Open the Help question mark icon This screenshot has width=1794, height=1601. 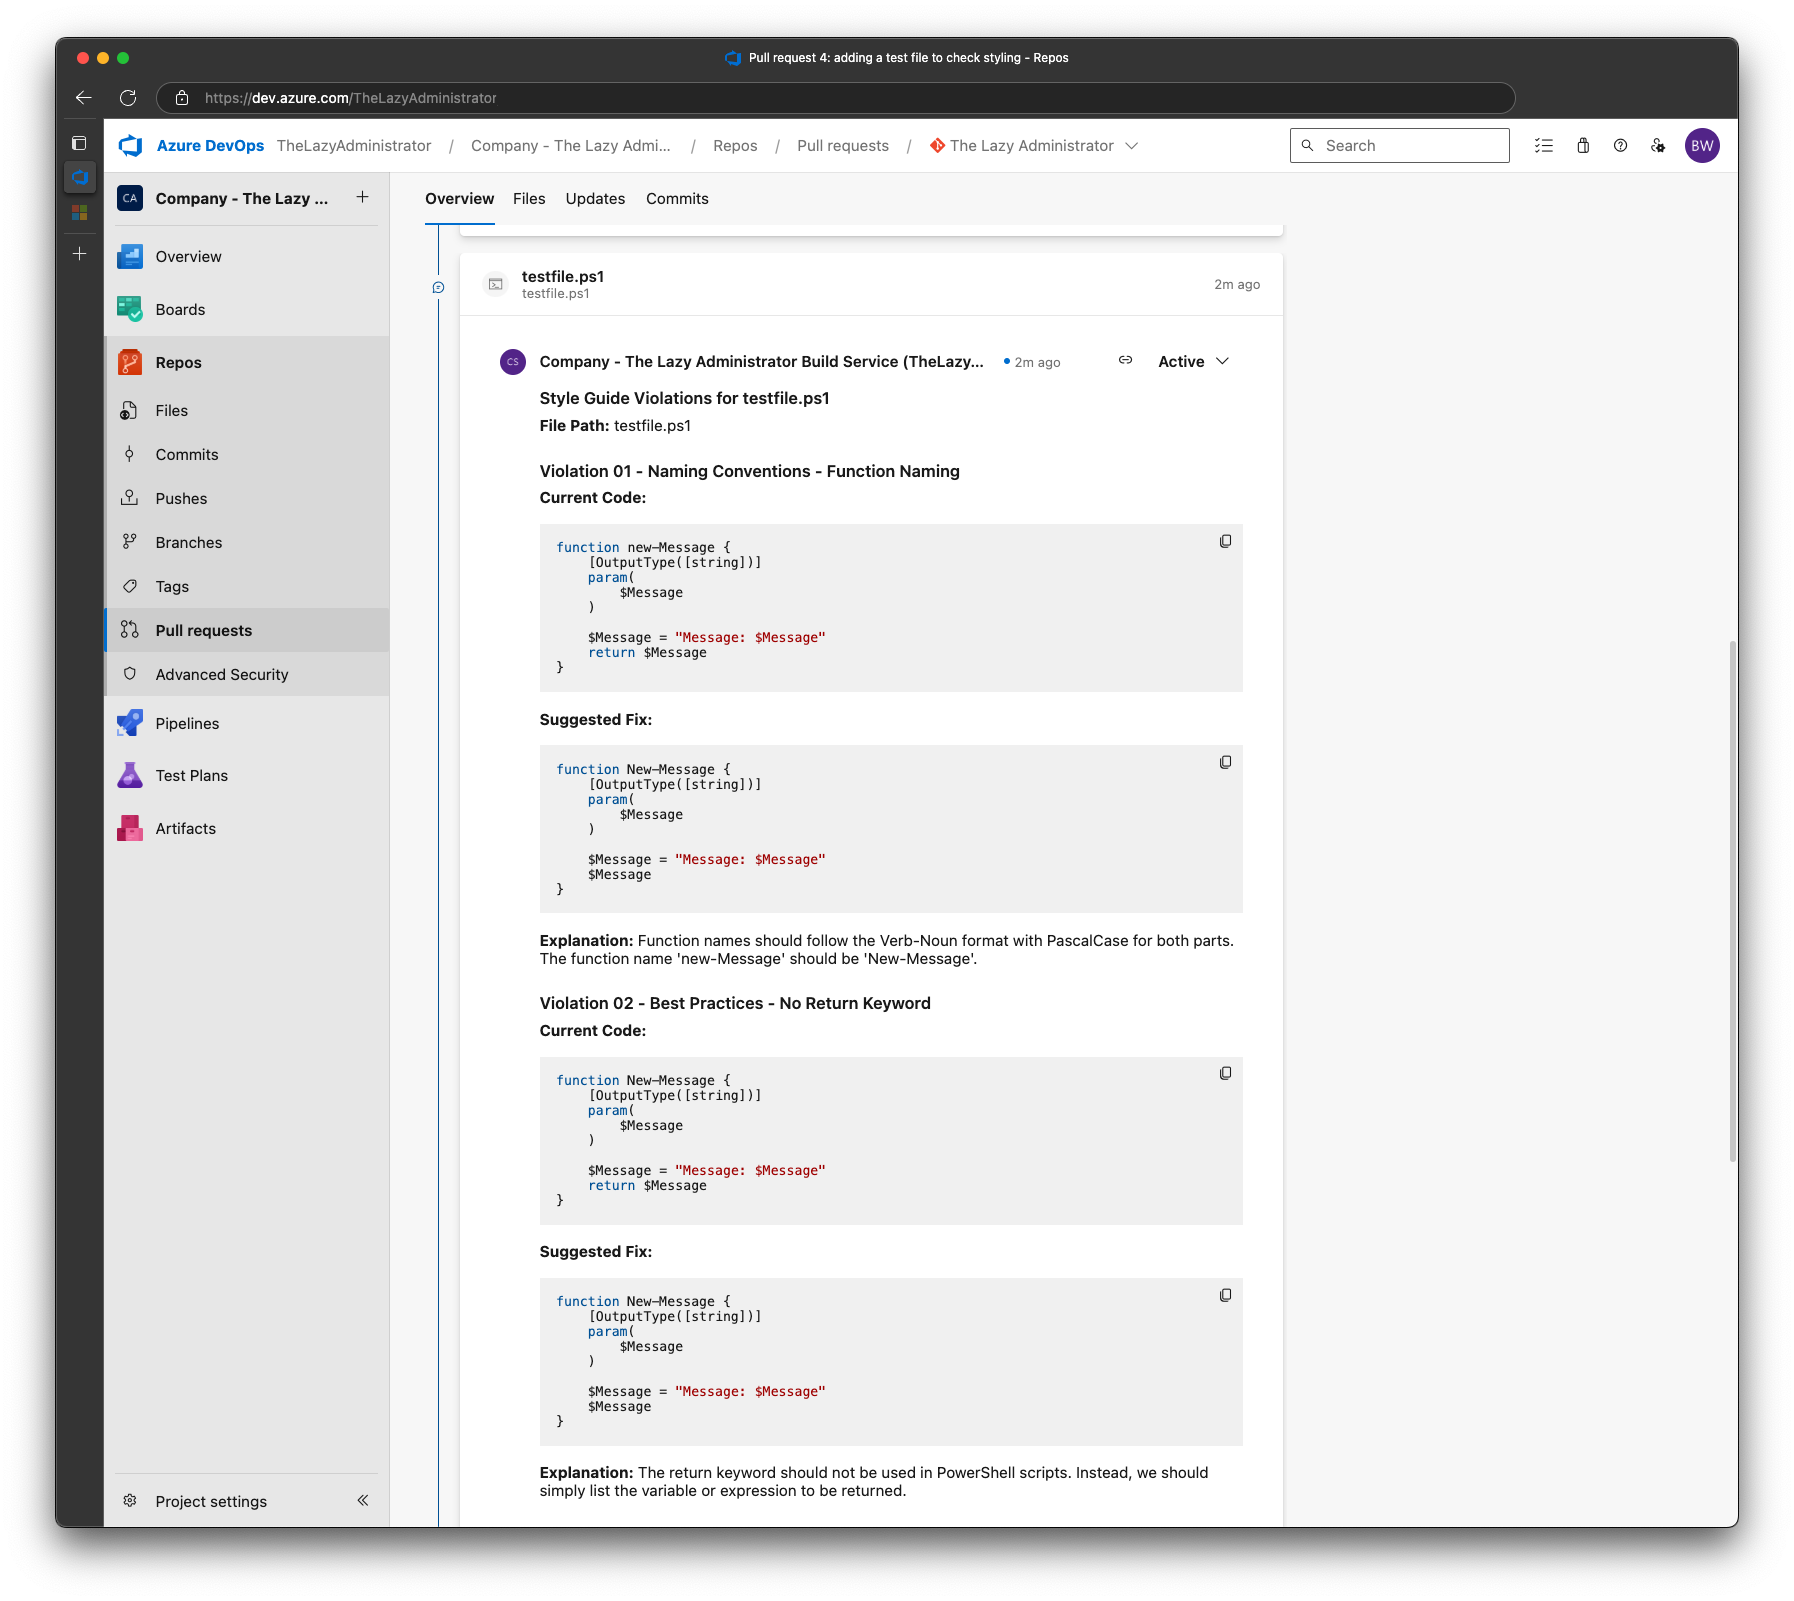[1621, 146]
